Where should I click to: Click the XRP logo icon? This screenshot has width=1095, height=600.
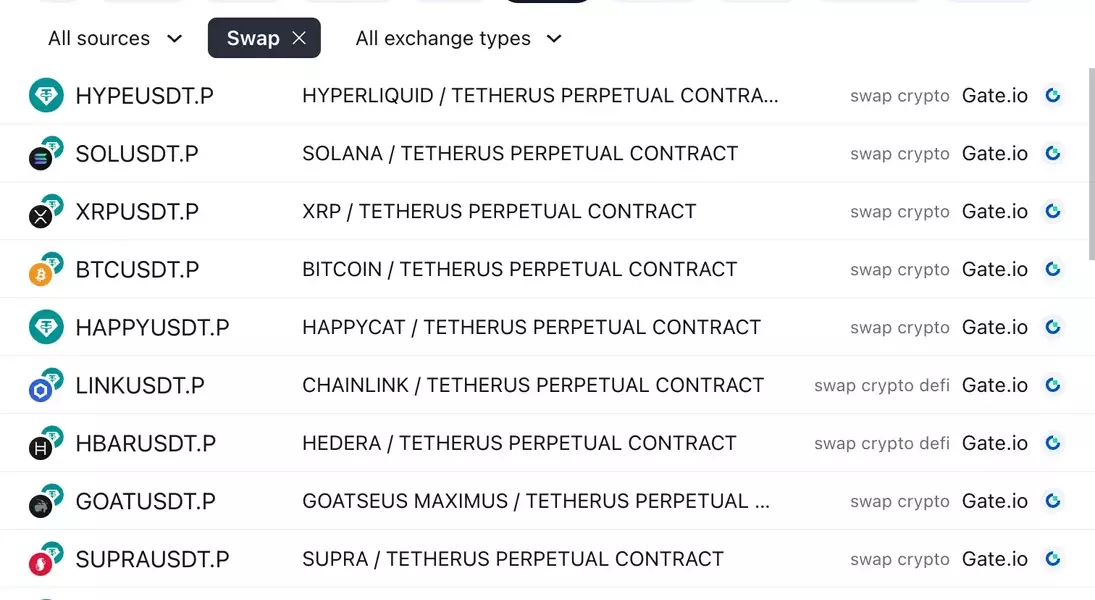(41, 216)
